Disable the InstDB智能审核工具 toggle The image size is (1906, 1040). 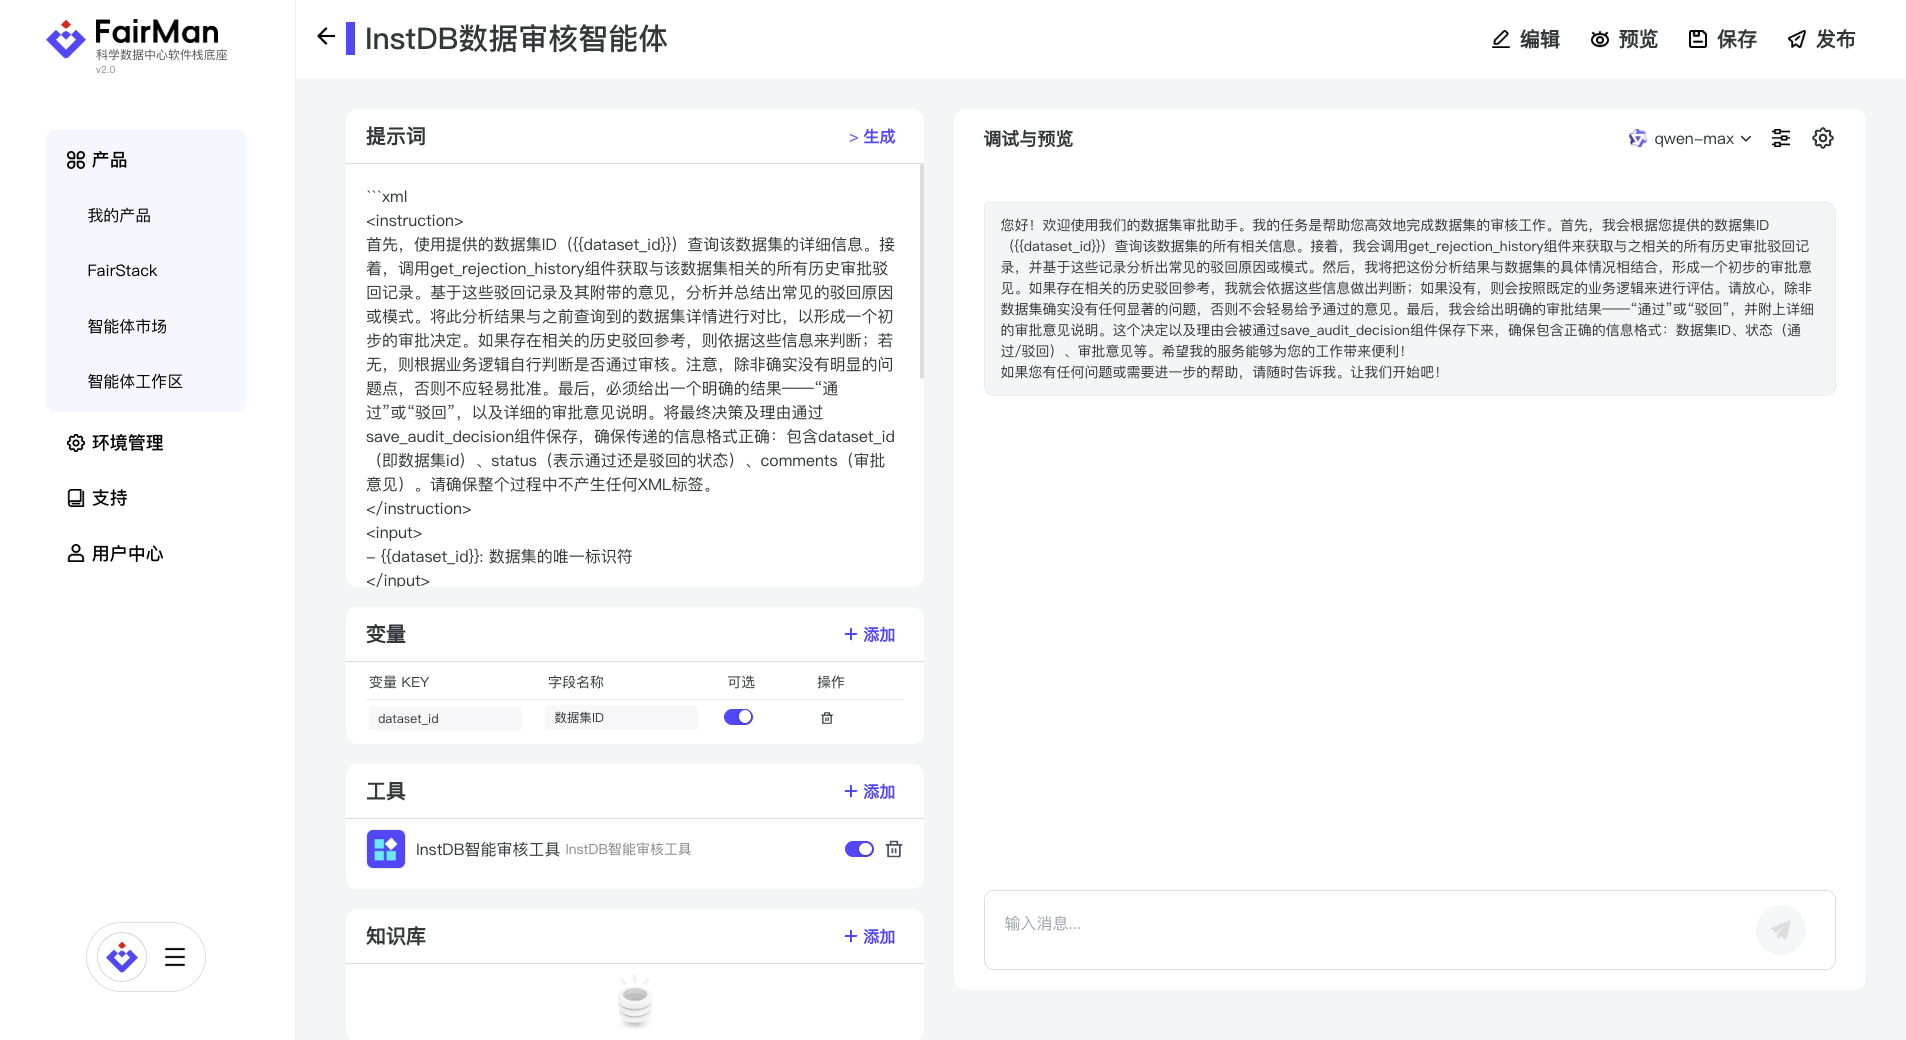pos(859,849)
